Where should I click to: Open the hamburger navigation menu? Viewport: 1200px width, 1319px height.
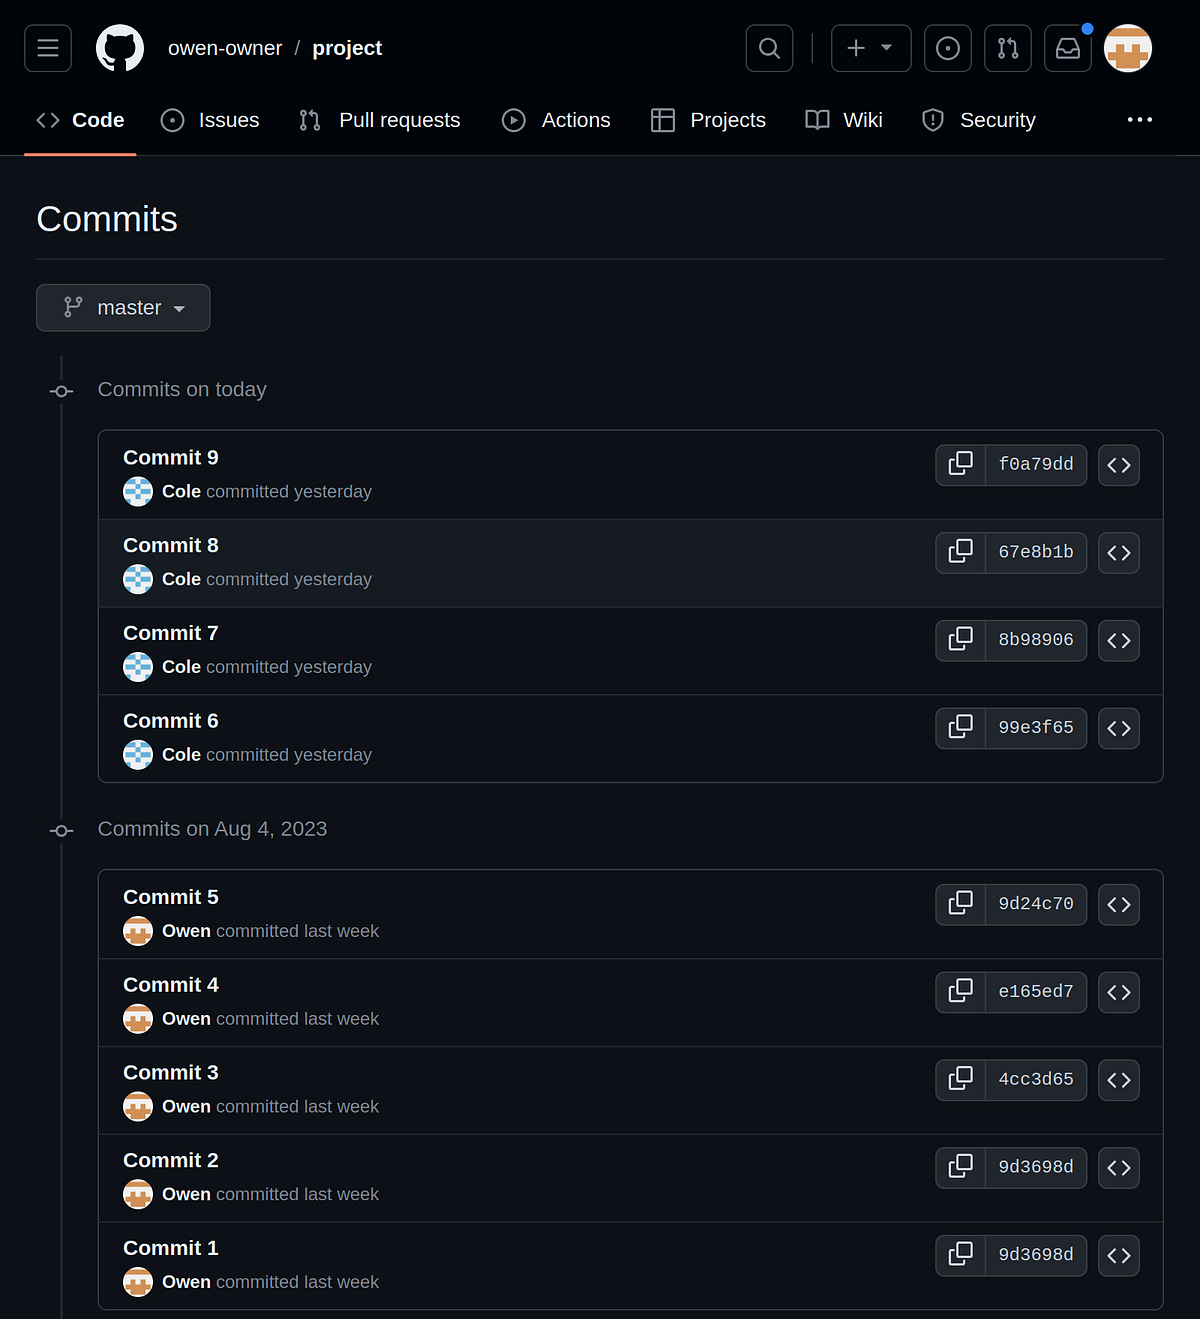tap(47, 47)
